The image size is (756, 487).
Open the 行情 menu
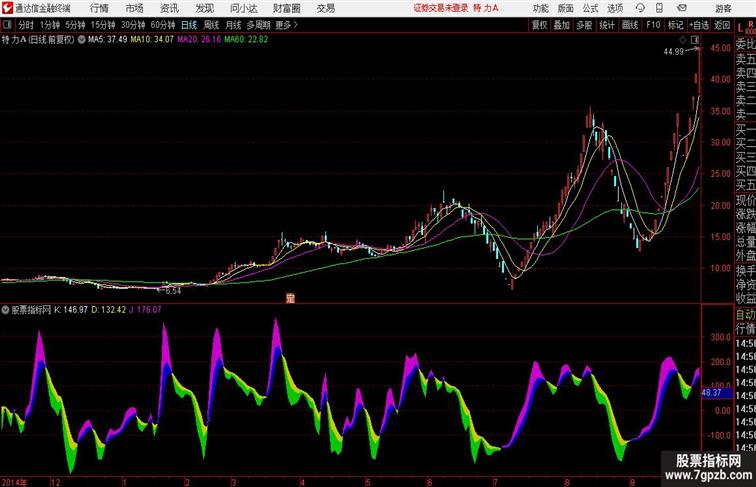click(99, 8)
